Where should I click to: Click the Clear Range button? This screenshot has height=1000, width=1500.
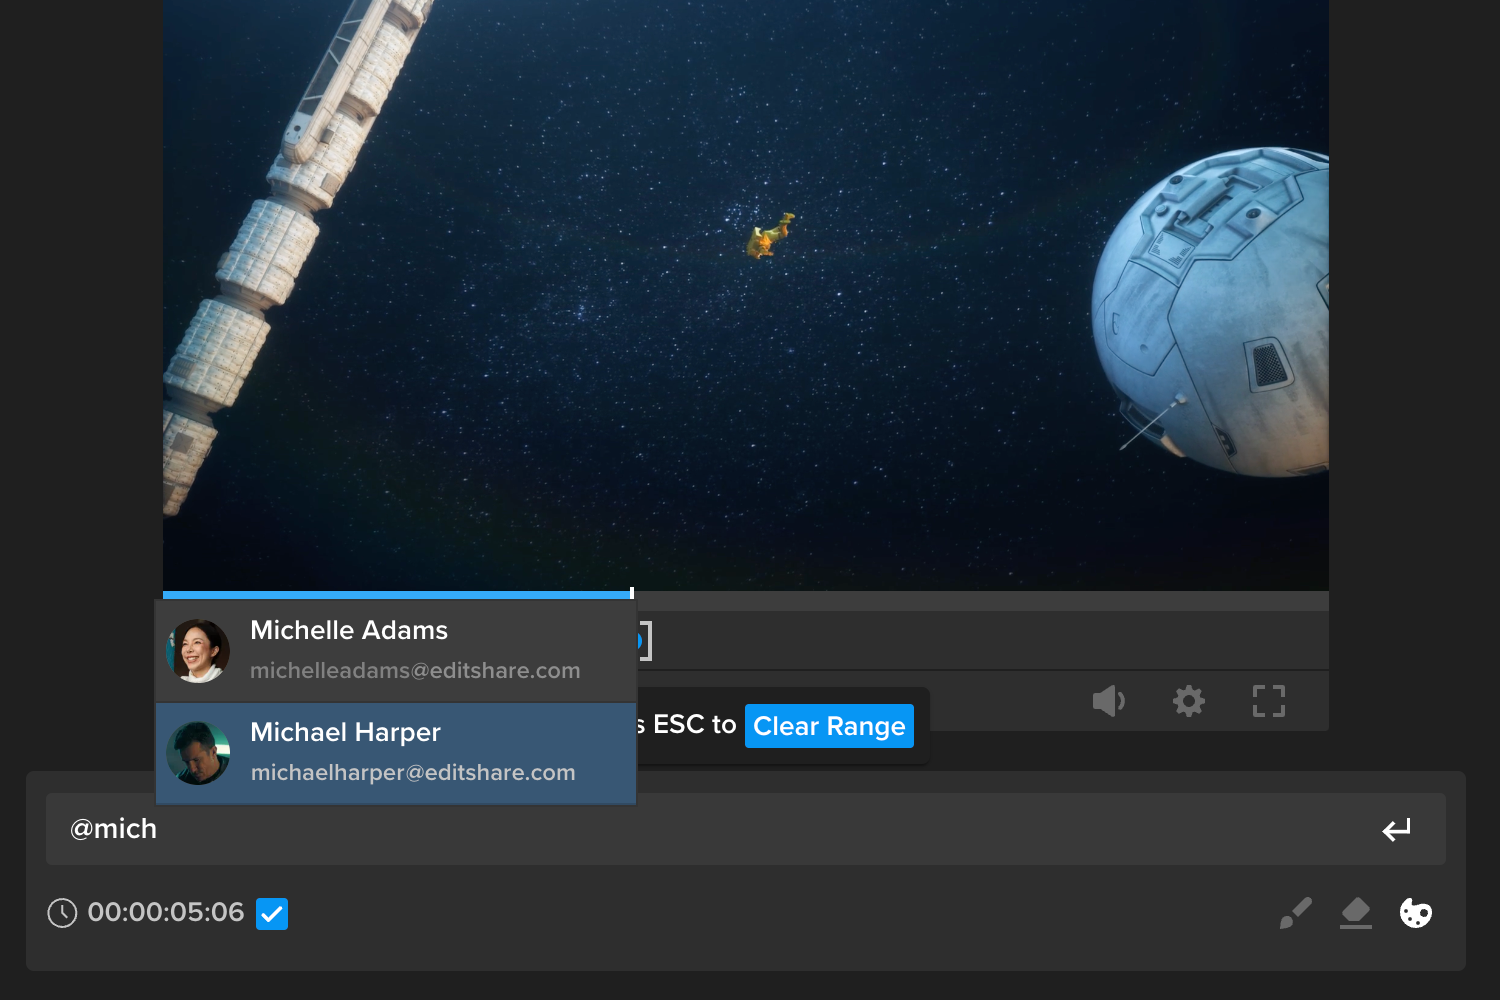click(828, 726)
